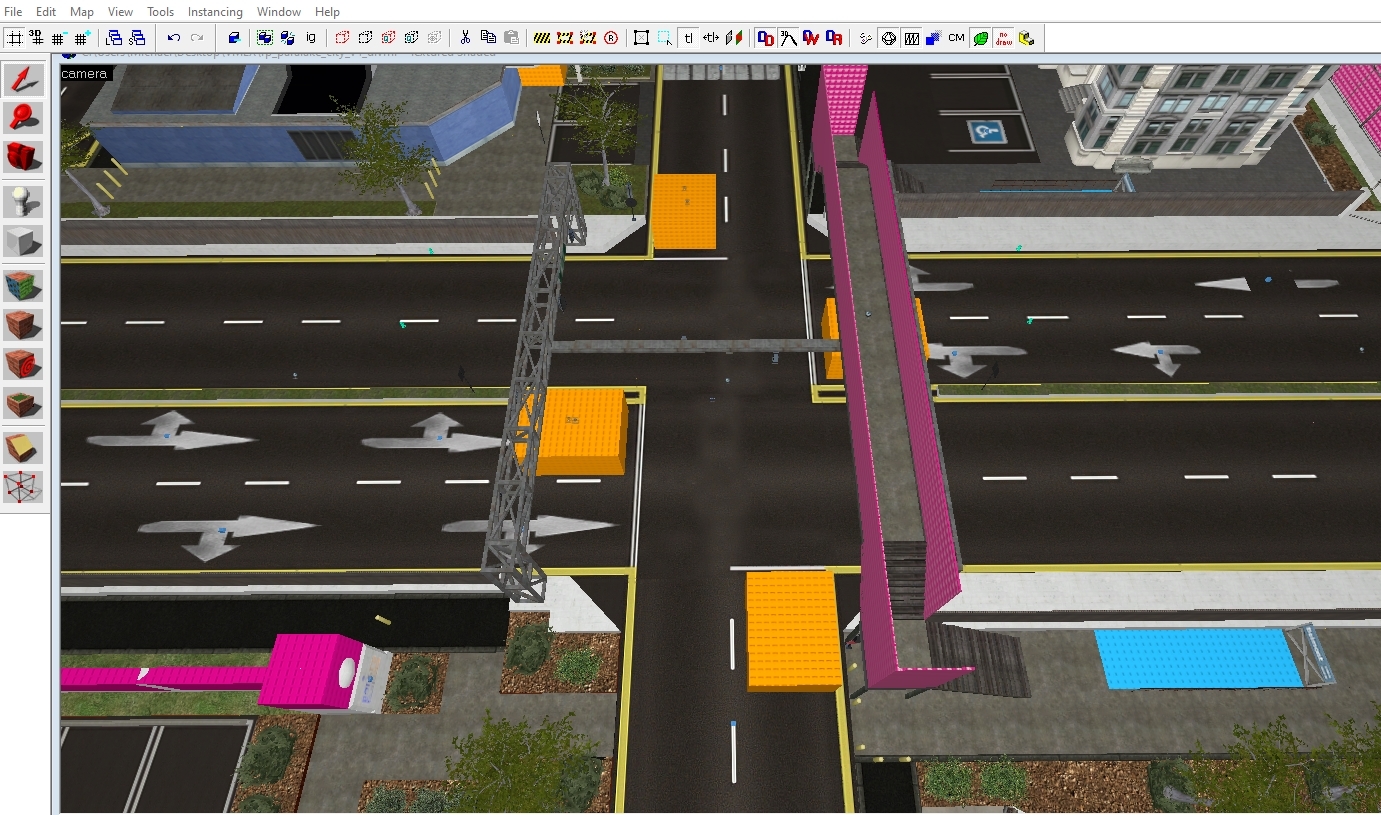Open the Window menu
Image resolution: width=1381 pixels, height=815 pixels.
point(279,12)
